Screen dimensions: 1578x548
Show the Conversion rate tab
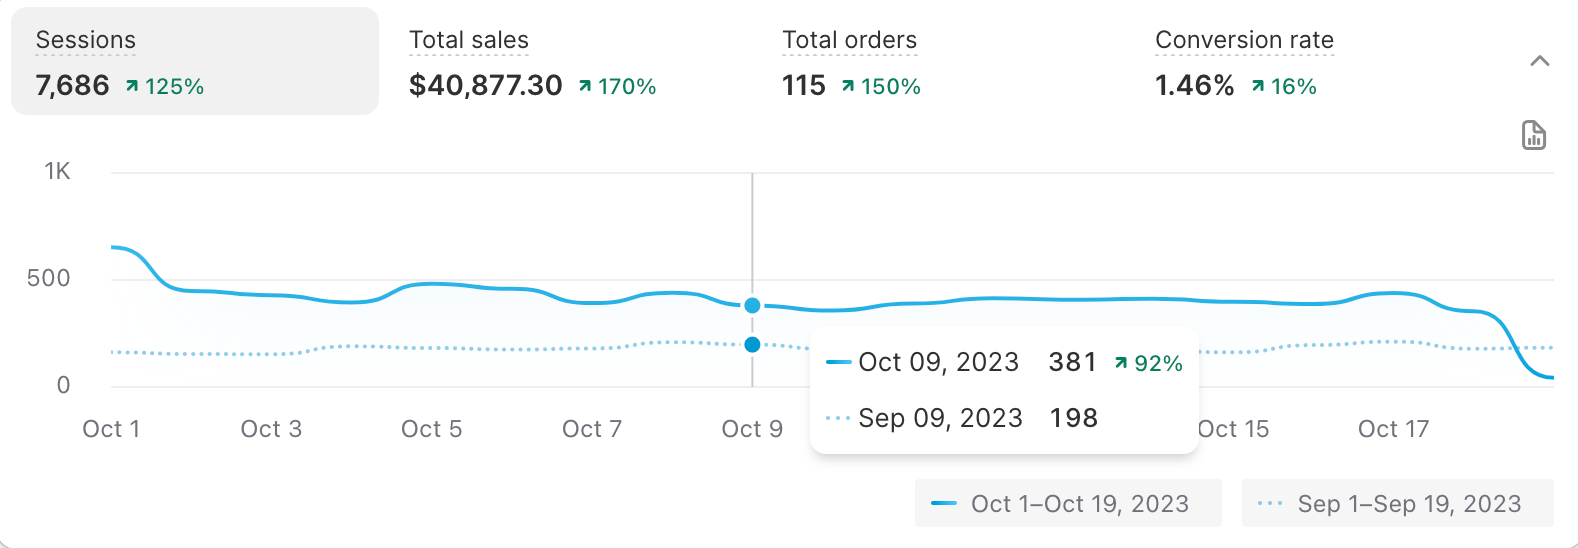(1244, 62)
